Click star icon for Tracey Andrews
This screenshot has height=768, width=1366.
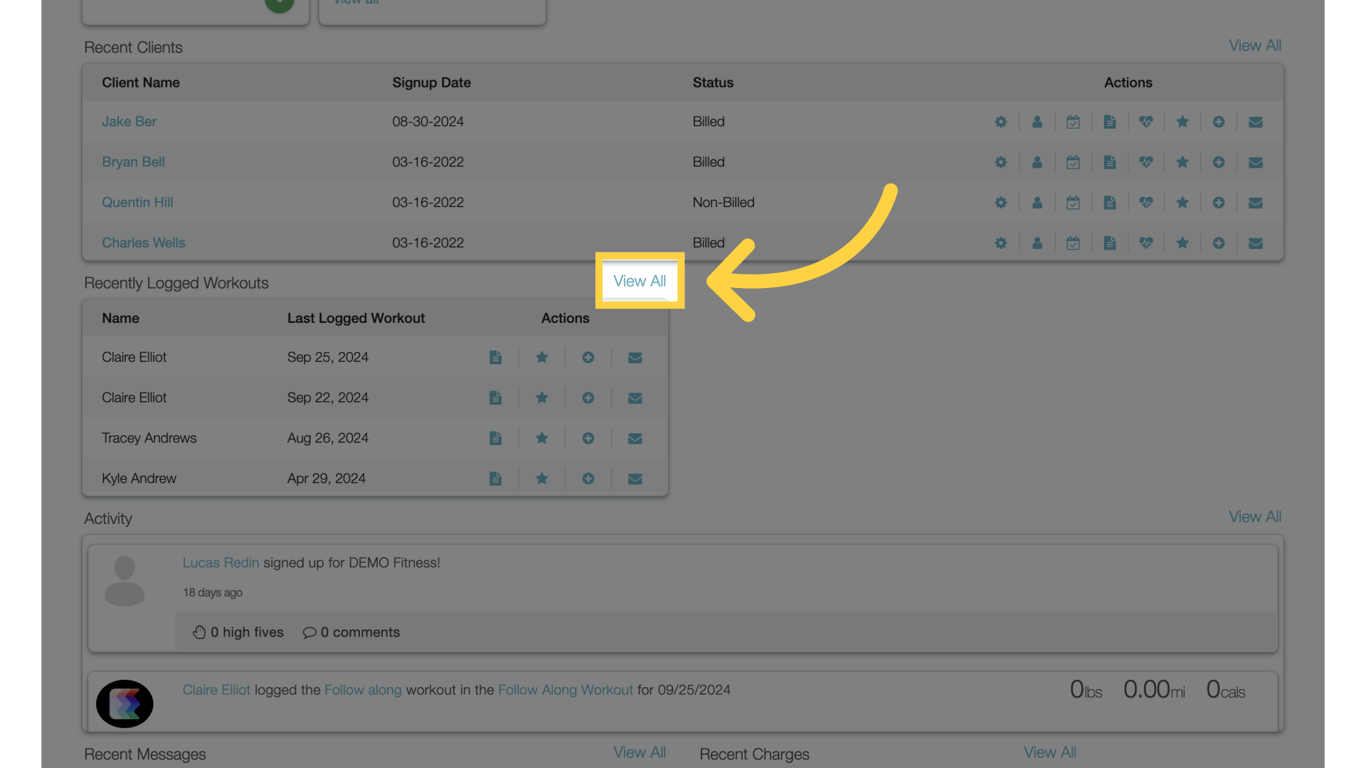pyautogui.click(x=542, y=438)
